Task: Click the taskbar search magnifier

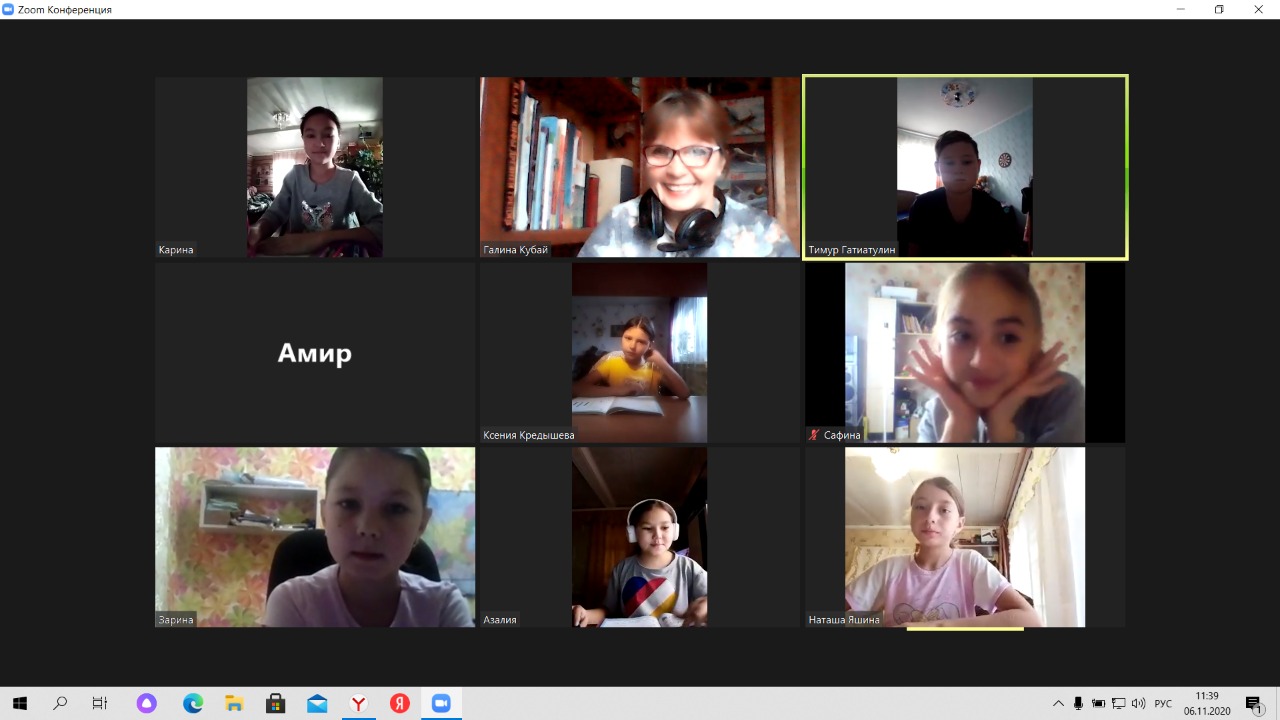Action: (x=60, y=703)
